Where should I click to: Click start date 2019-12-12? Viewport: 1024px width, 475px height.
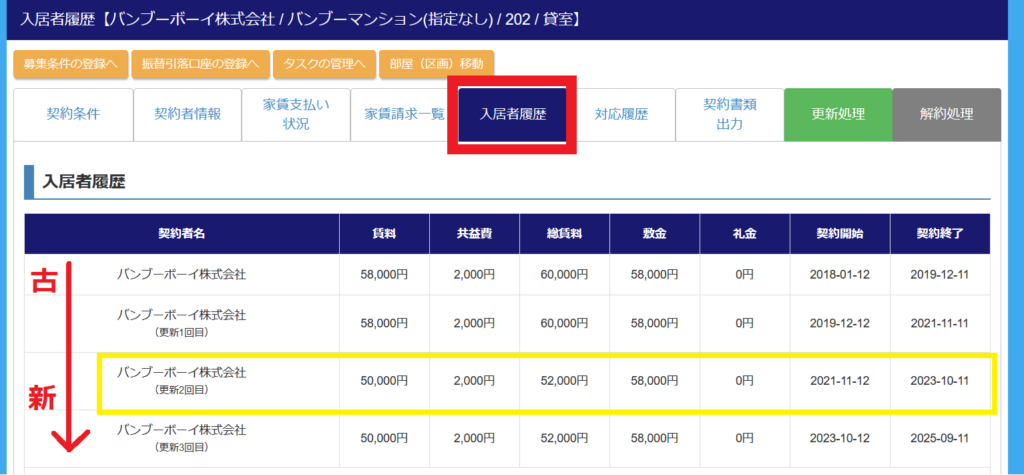click(839, 323)
